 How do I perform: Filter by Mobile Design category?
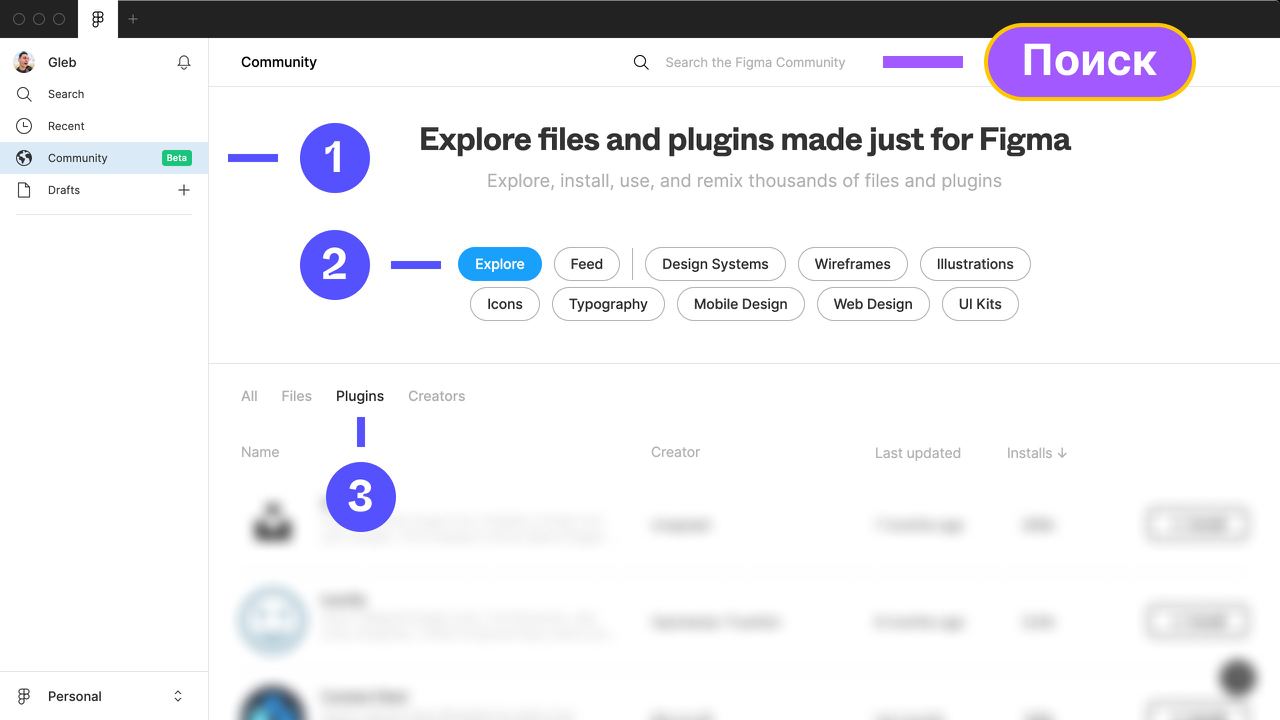click(741, 304)
